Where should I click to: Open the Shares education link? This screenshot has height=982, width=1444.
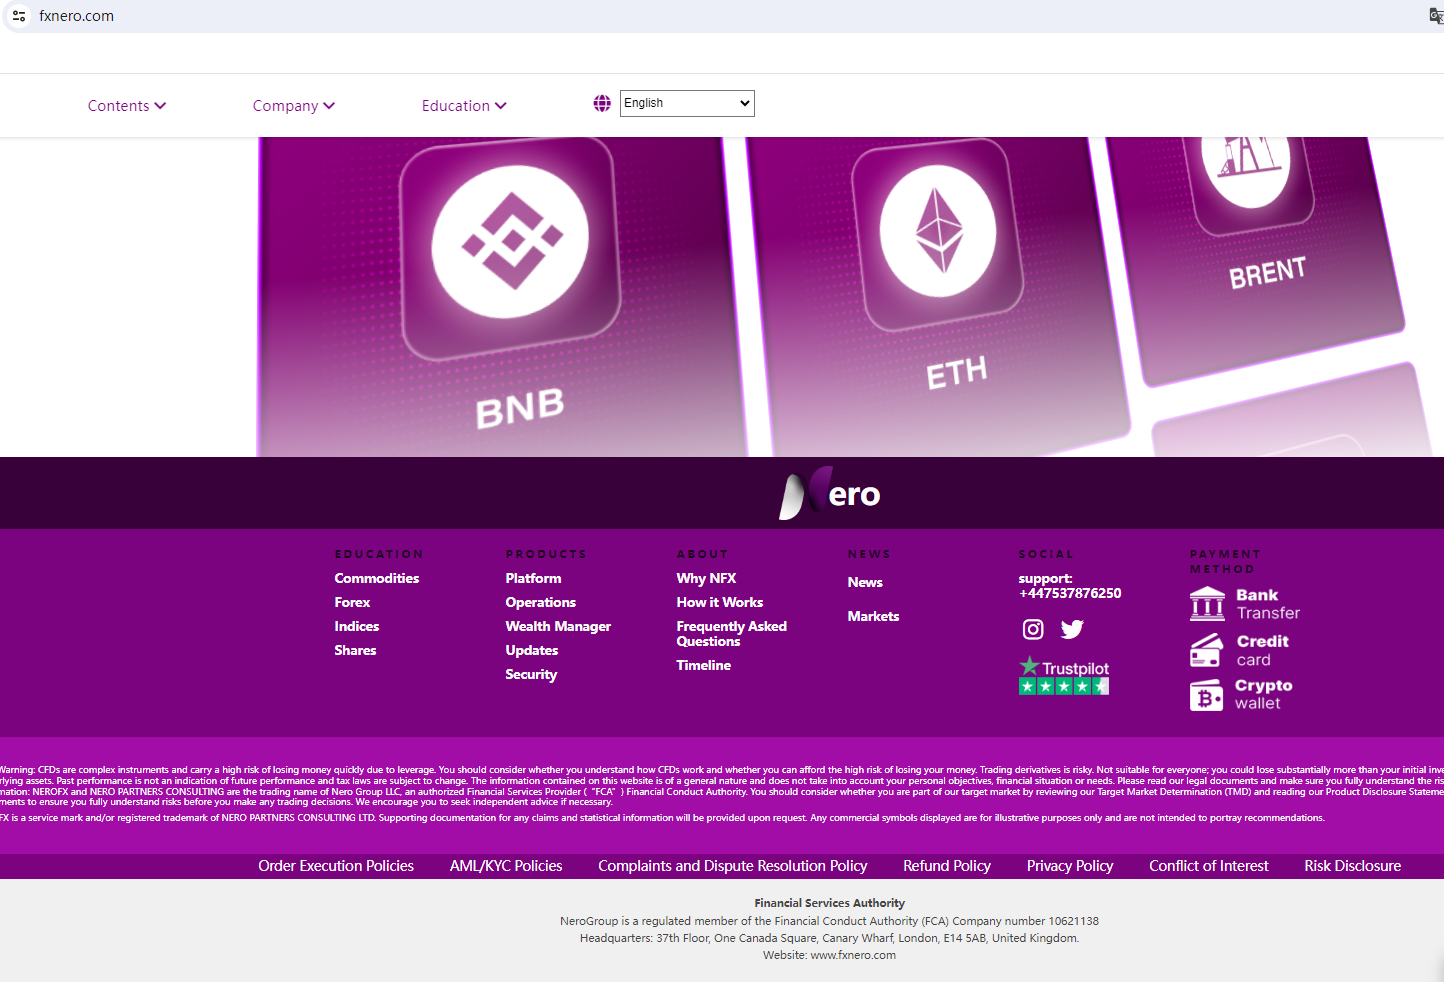(x=356, y=650)
